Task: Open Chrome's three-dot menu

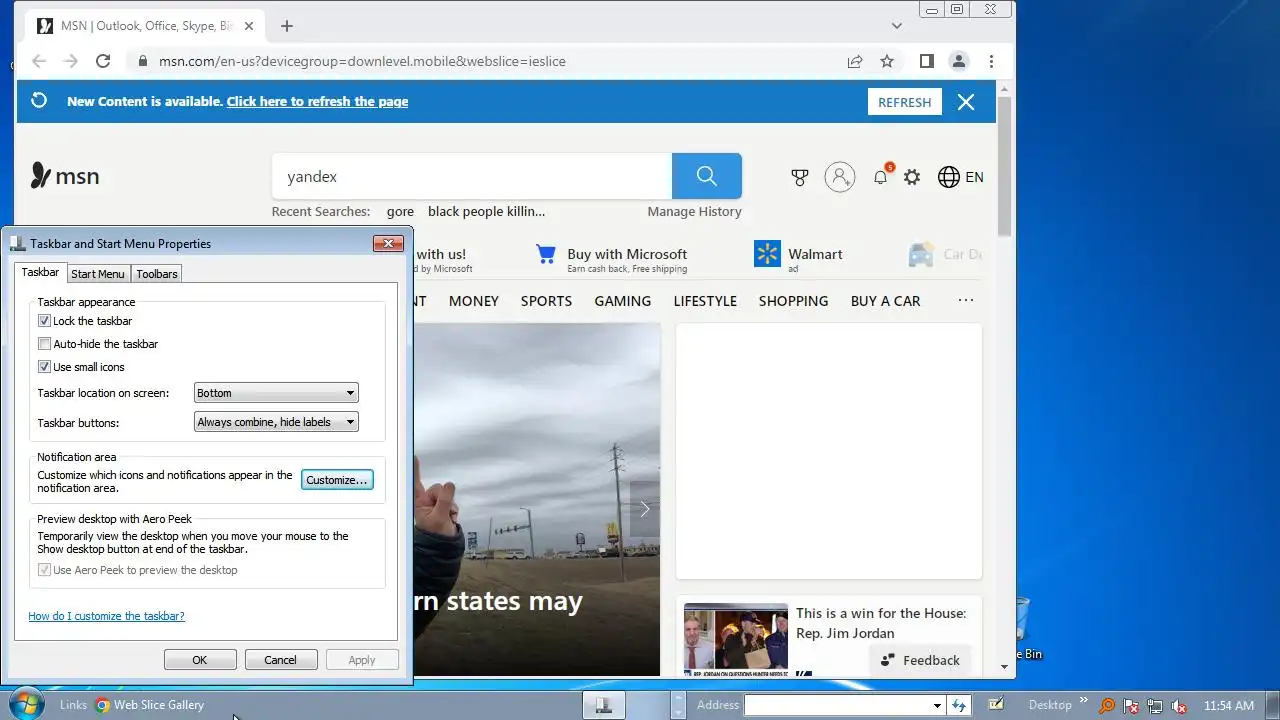Action: 991,61
